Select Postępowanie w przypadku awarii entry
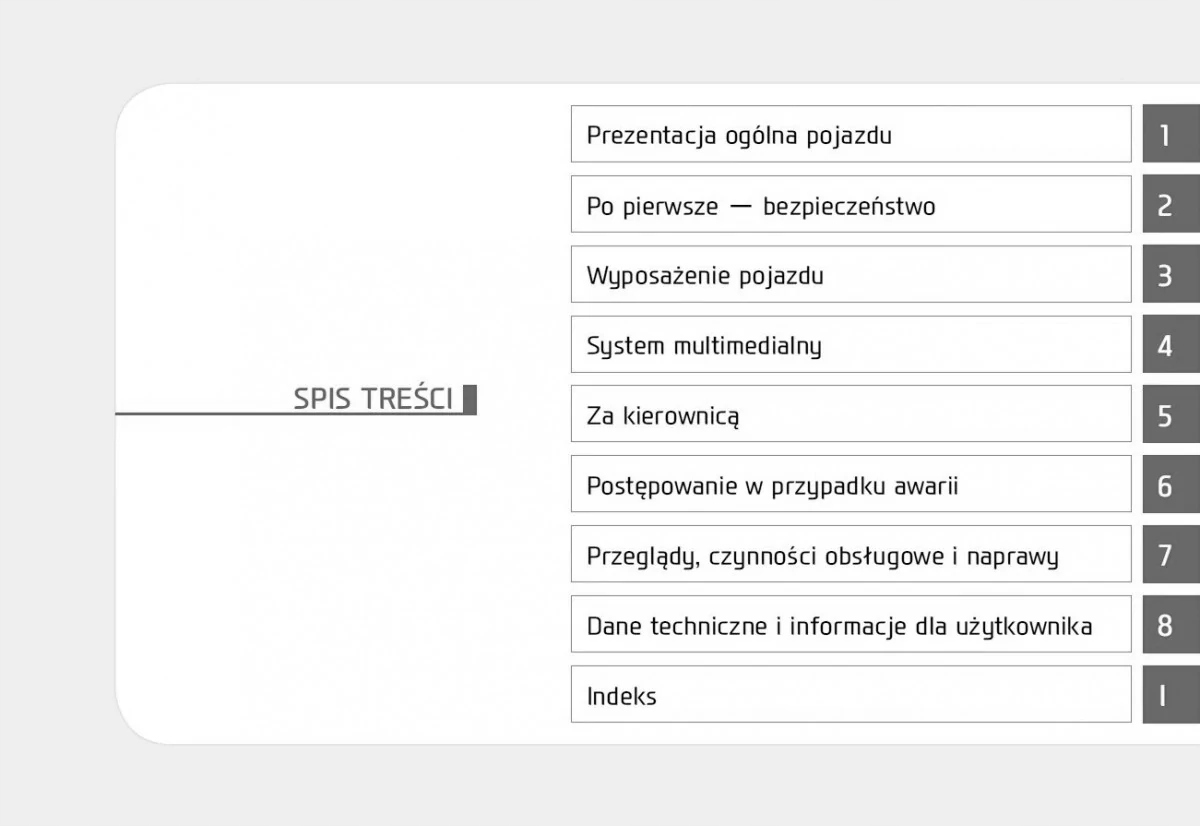 (x=850, y=485)
